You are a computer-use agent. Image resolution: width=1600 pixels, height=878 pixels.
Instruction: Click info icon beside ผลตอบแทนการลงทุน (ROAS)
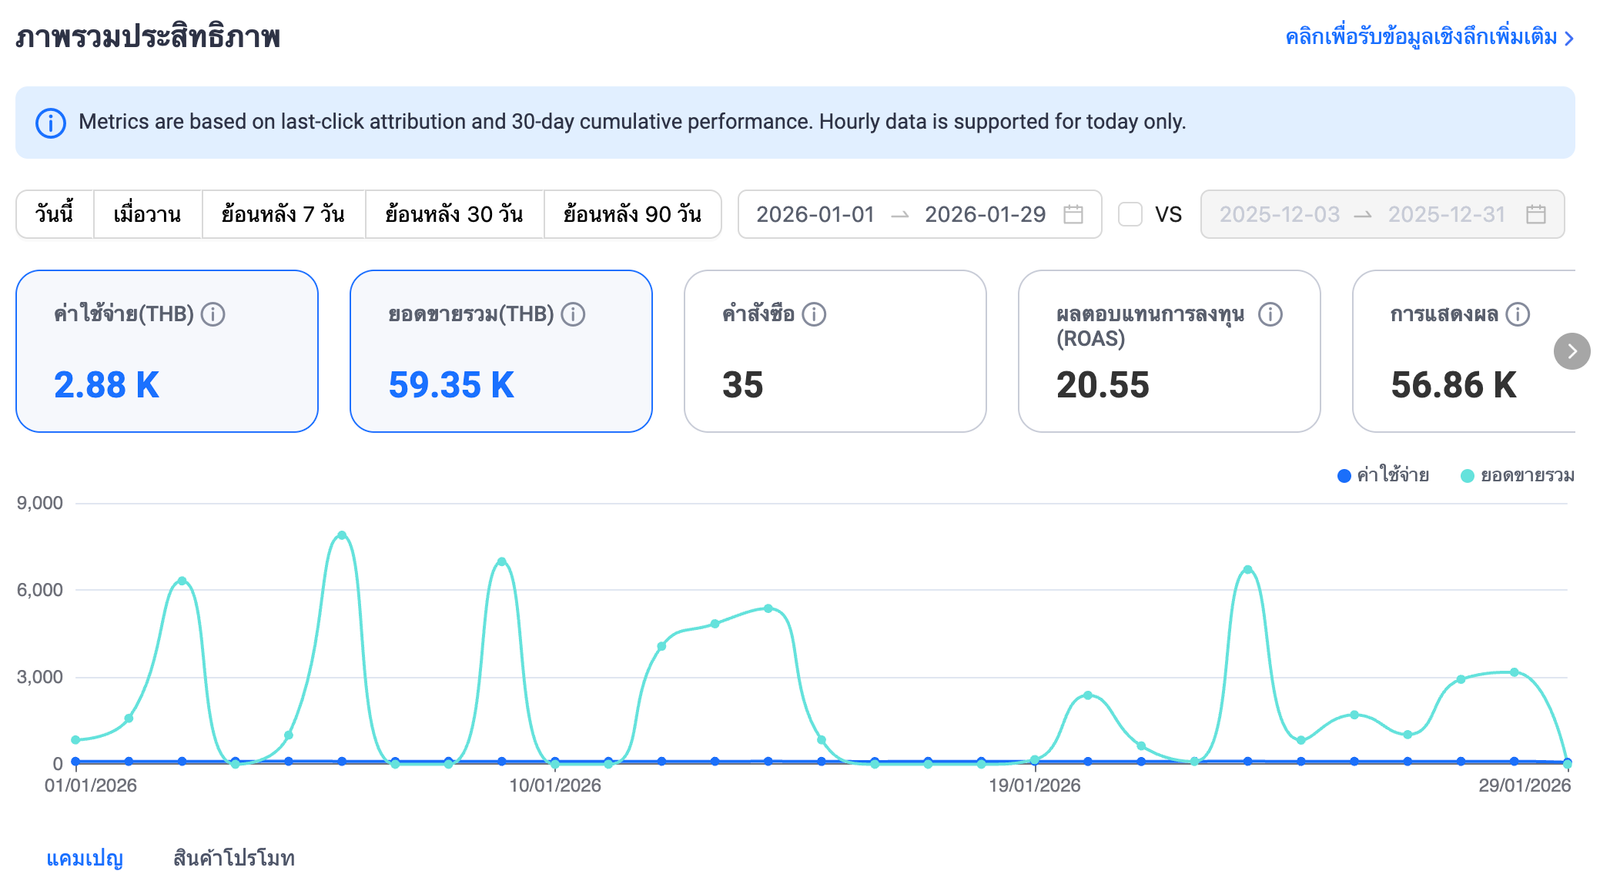coord(1270,314)
